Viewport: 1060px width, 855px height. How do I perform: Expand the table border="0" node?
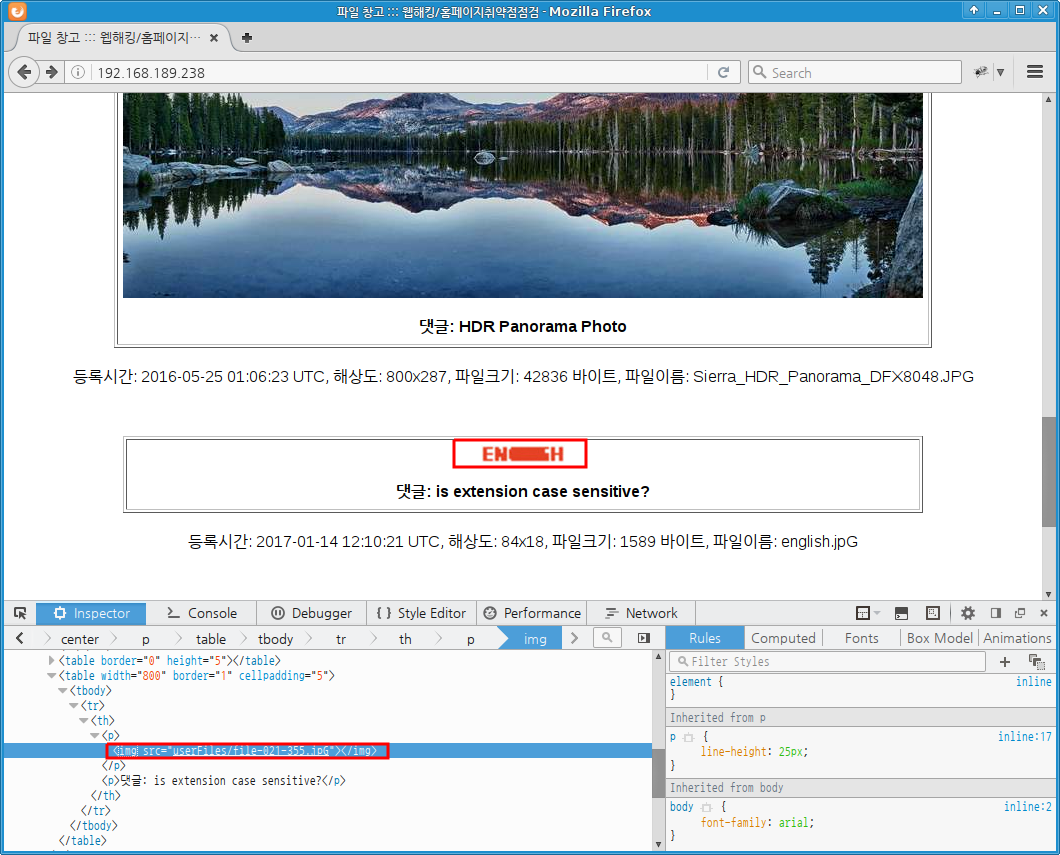click(51, 660)
